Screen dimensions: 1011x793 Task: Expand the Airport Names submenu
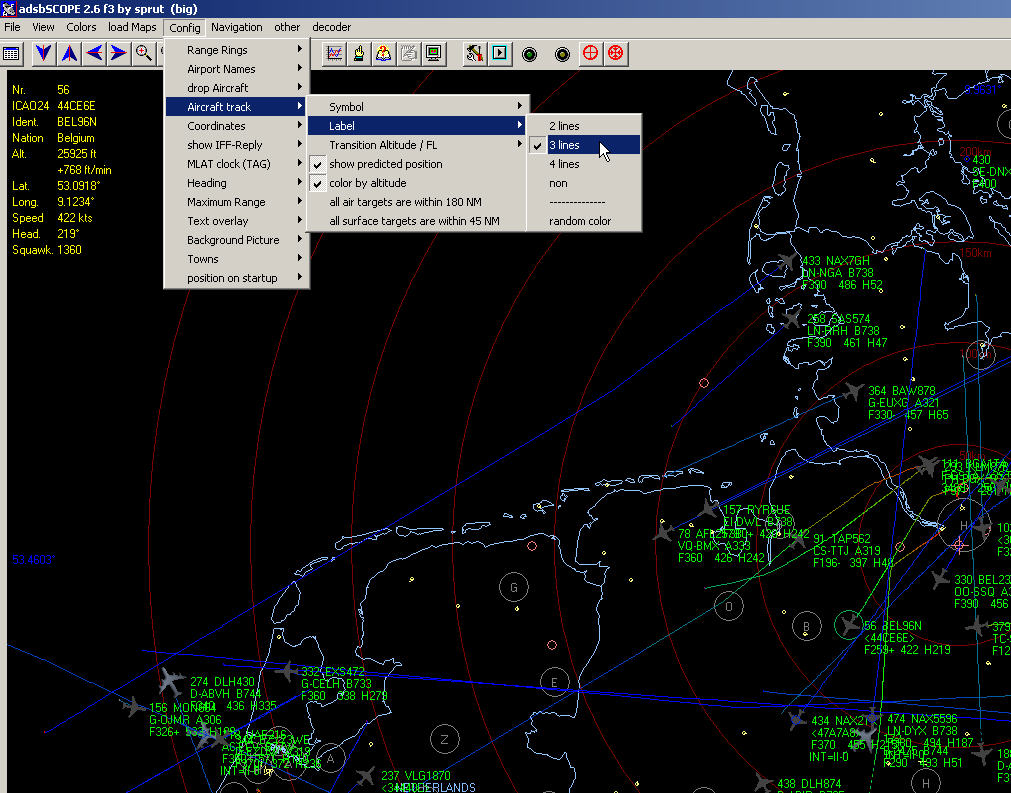237,69
